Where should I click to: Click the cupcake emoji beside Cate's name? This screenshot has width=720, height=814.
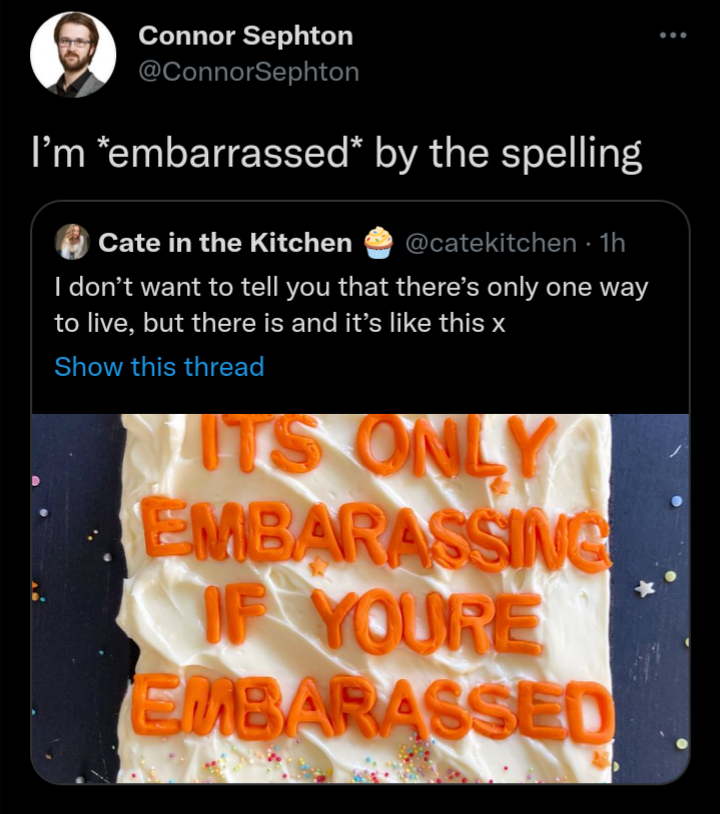[x=378, y=242]
